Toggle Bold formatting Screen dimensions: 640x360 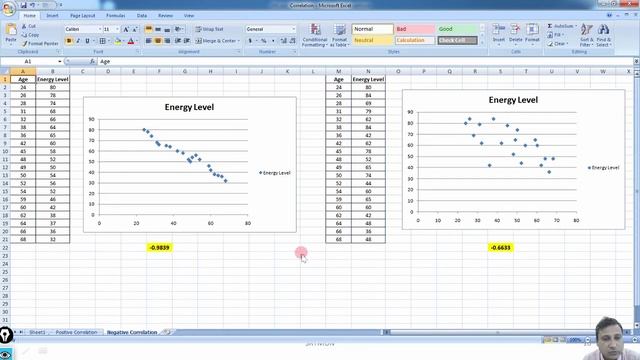point(69,41)
